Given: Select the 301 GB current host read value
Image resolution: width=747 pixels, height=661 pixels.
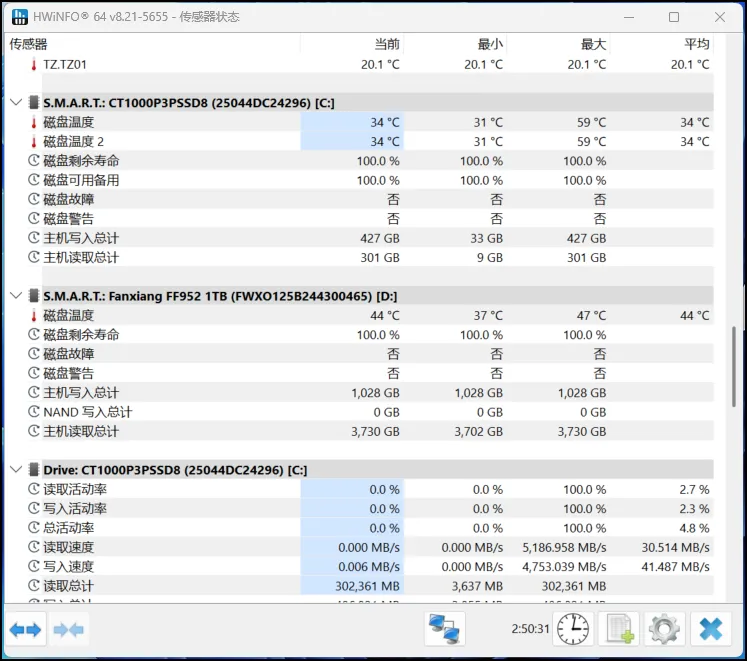Looking at the screenshot, I should (380, 257).
